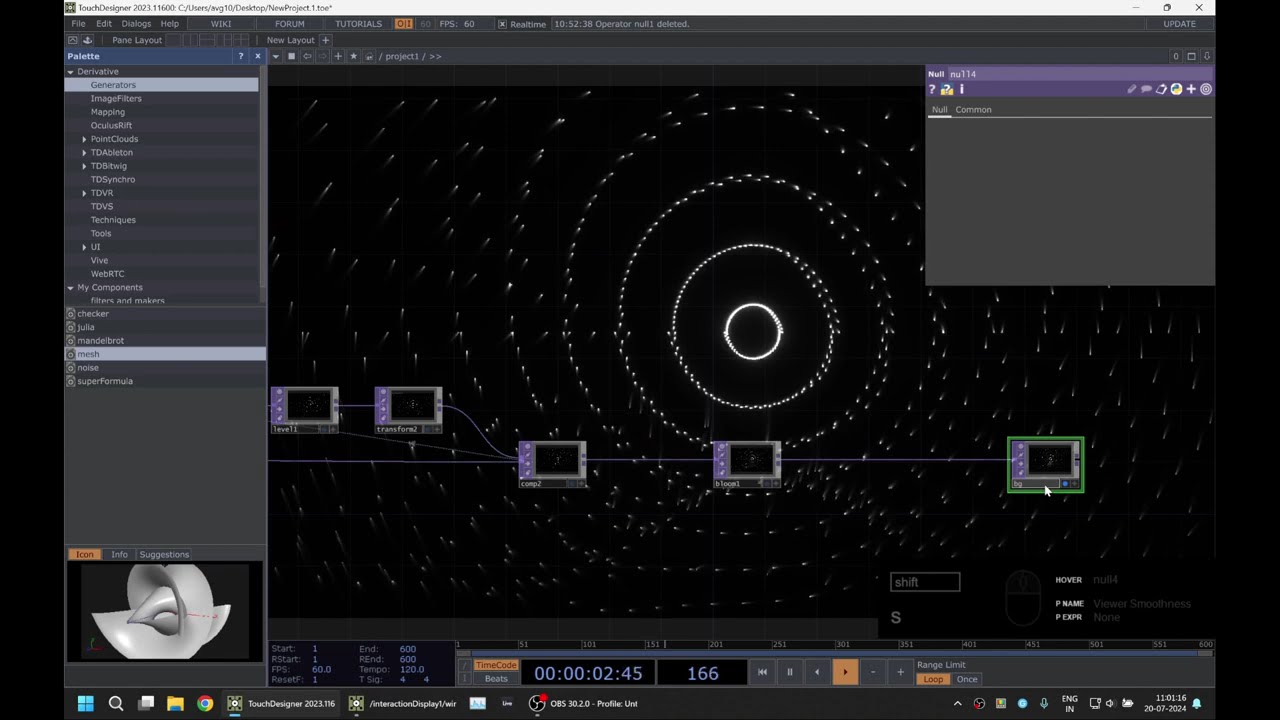Click the current frame field showing 166
Screen dimensions: 1280x720
coord(702,673)
